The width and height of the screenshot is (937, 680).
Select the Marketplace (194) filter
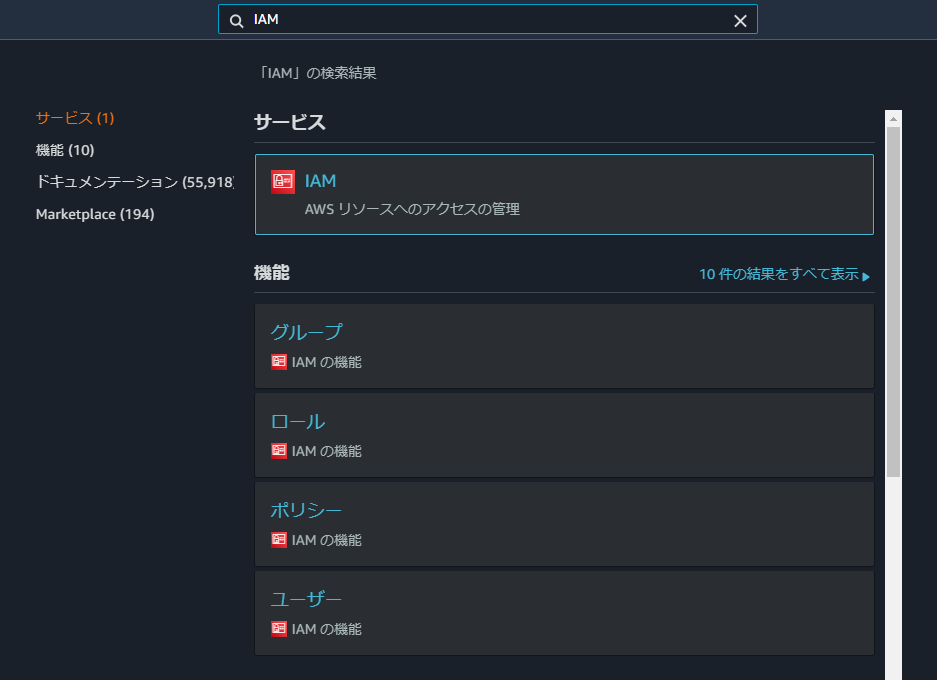pyautogui.click(x=95, y=214)
